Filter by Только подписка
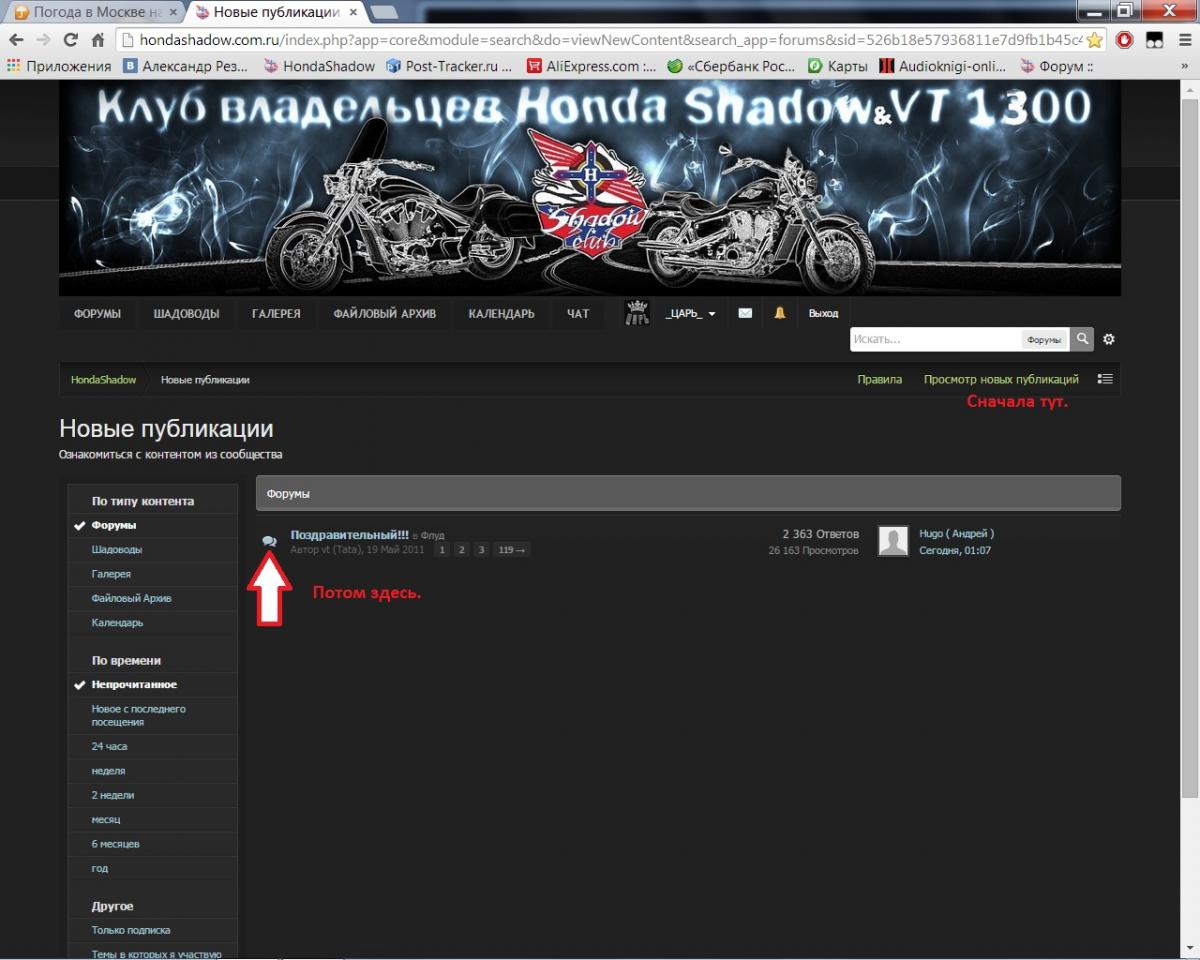 [131, 930]
